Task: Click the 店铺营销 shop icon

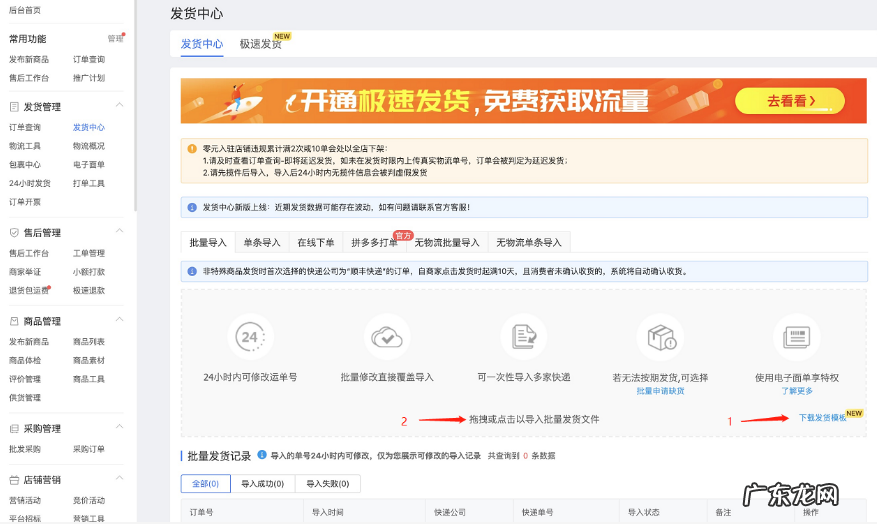Action: point(14,480)
